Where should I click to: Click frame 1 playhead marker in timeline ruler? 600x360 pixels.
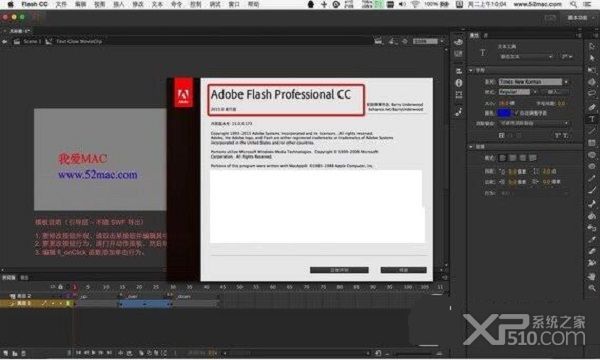click(75, 287)
